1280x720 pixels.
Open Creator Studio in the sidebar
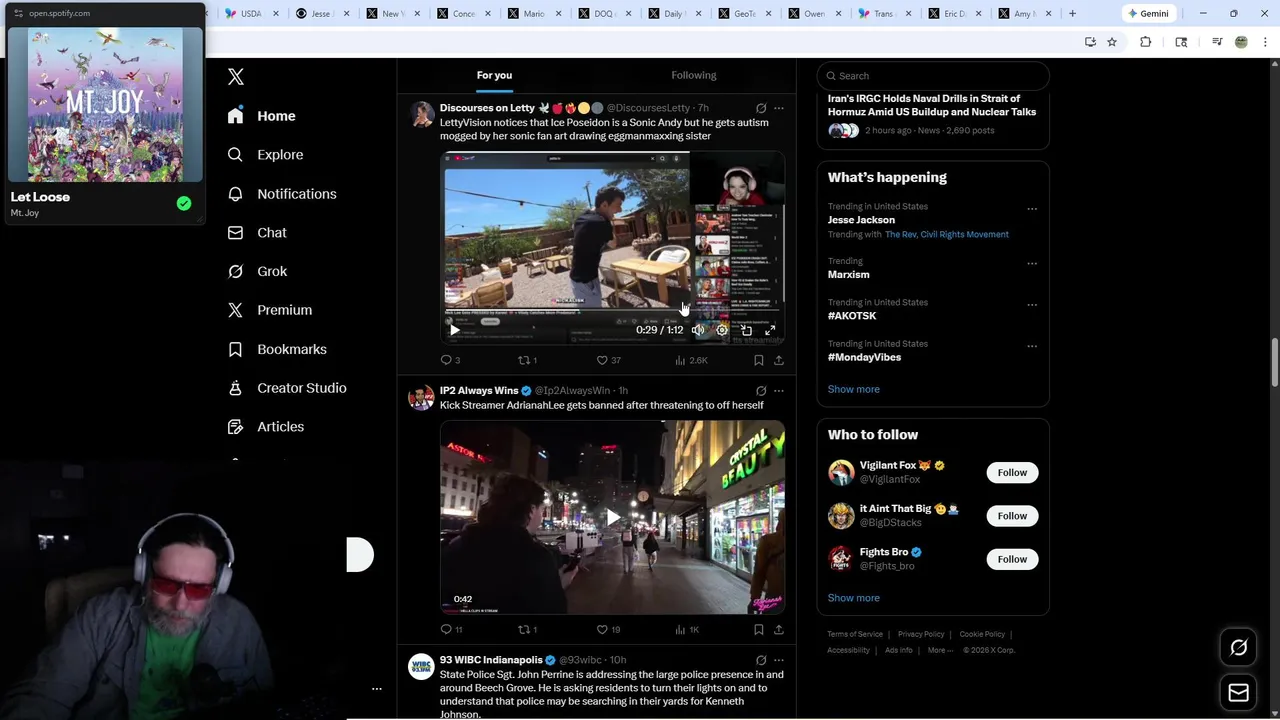click(287, 388)
